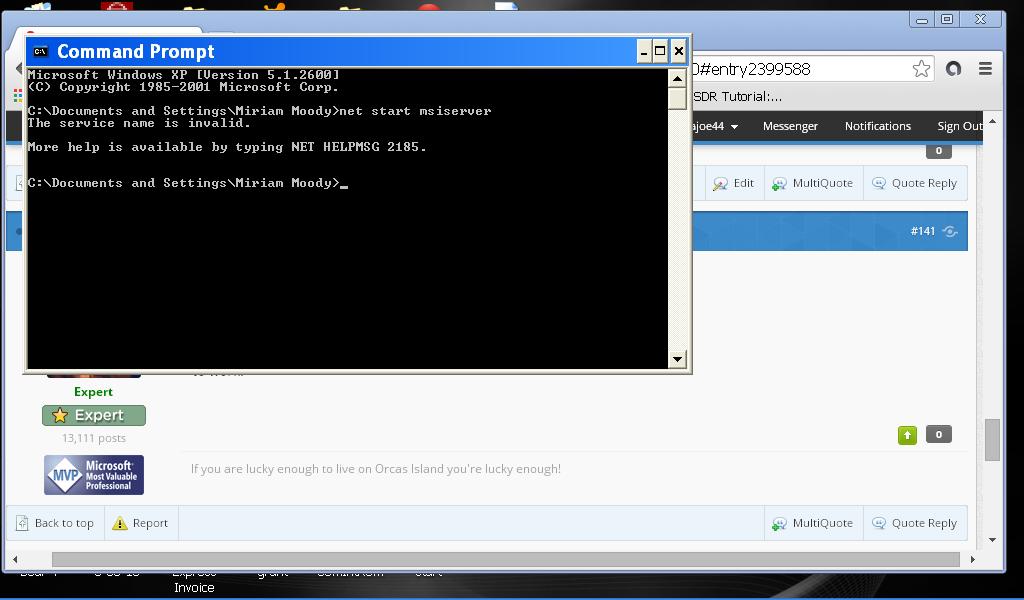Click the green Expert star badge

(94, 415)
